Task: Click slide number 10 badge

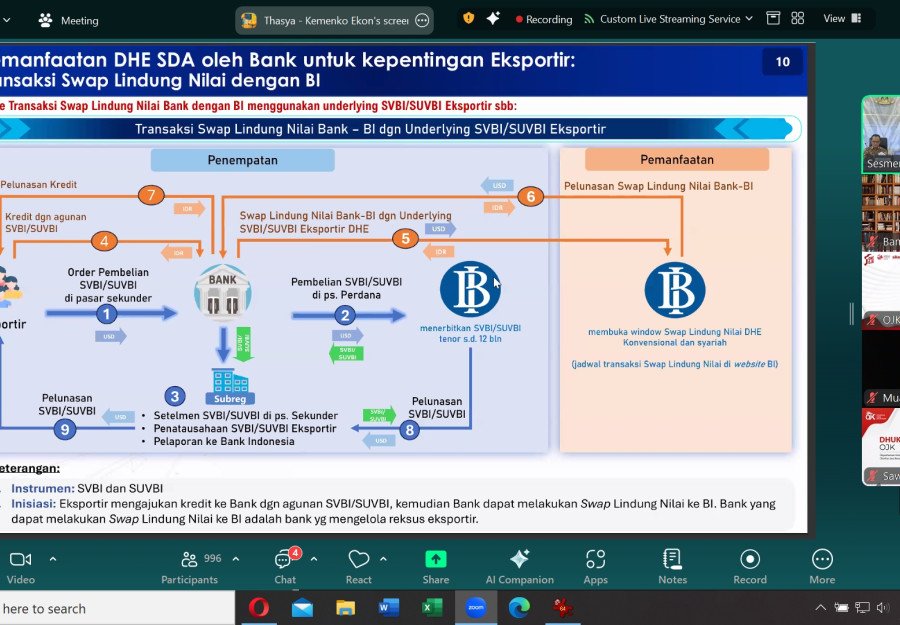Action: click(x=782, y=62)
